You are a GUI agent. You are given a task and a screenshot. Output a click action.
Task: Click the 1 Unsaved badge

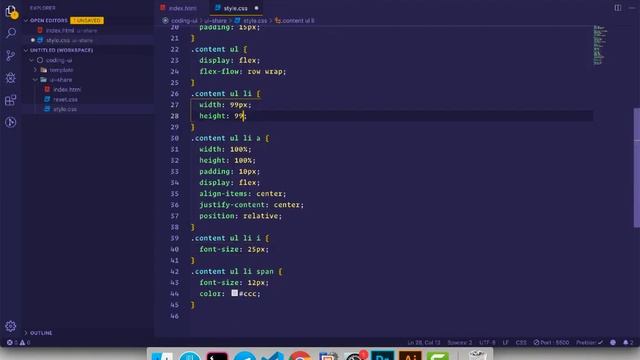[87, 20]
